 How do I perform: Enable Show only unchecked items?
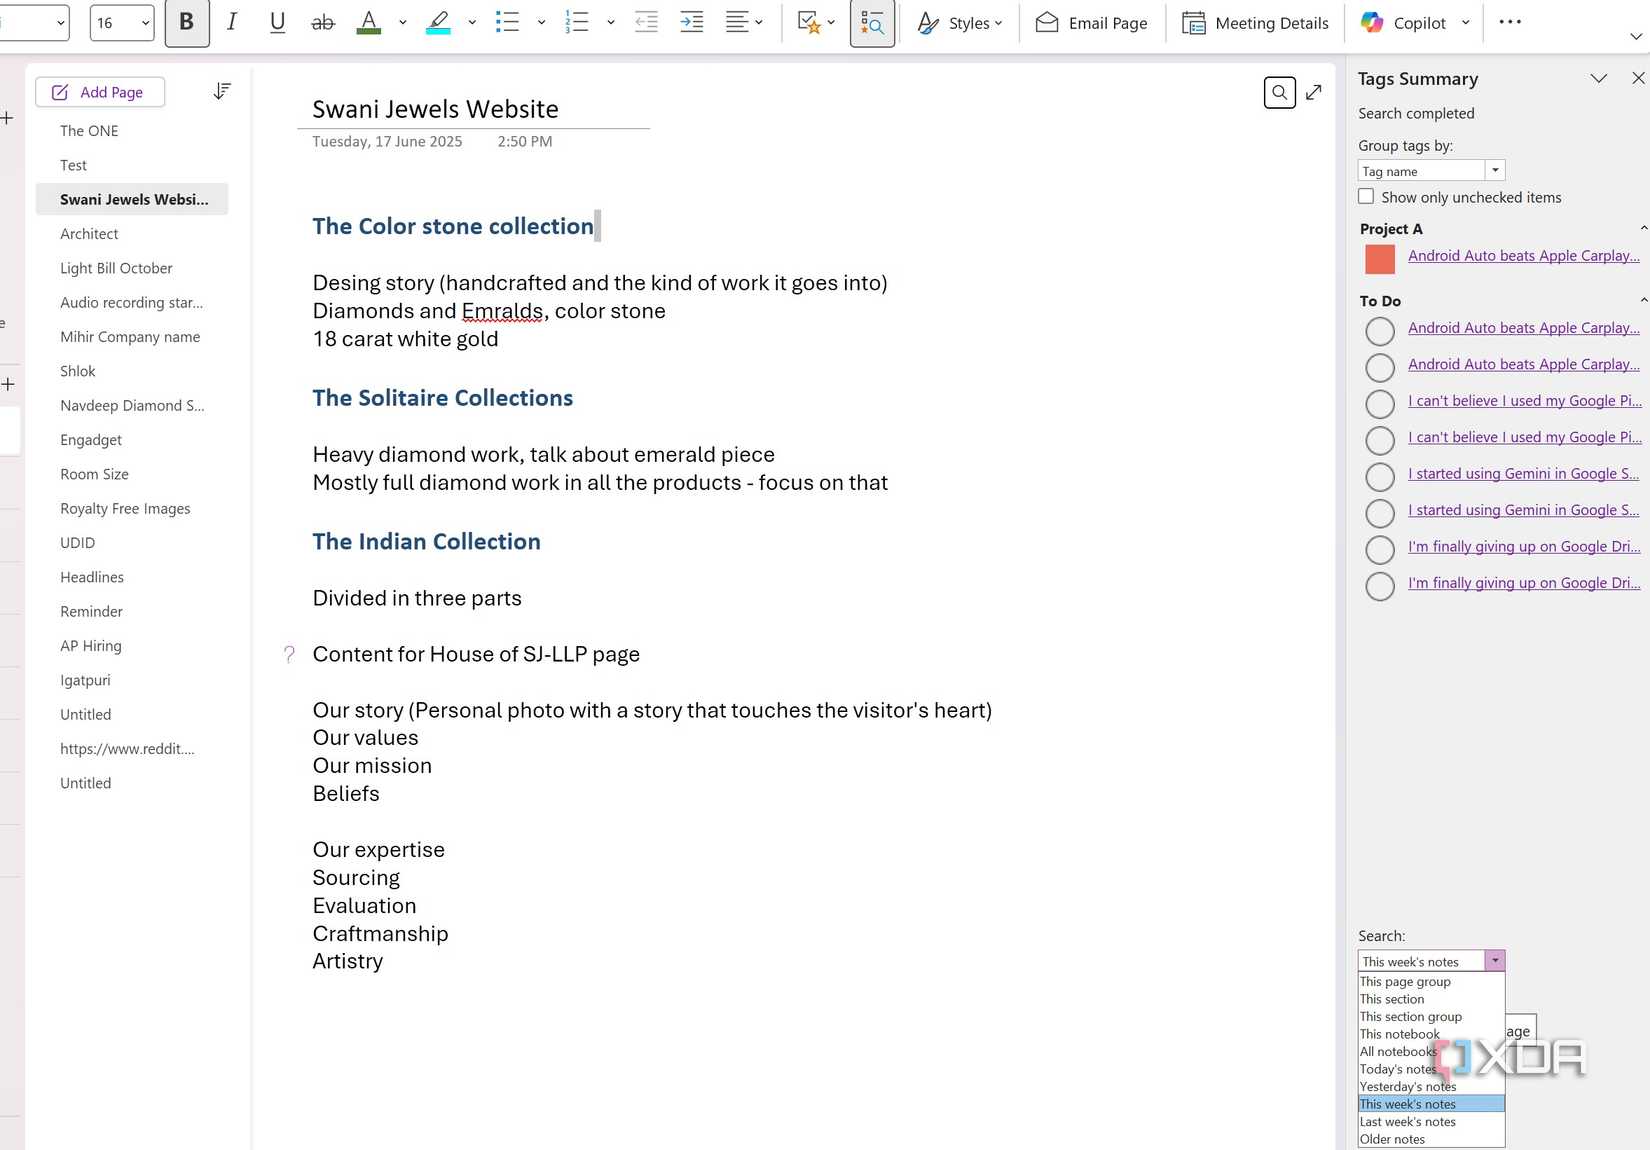1366,196
